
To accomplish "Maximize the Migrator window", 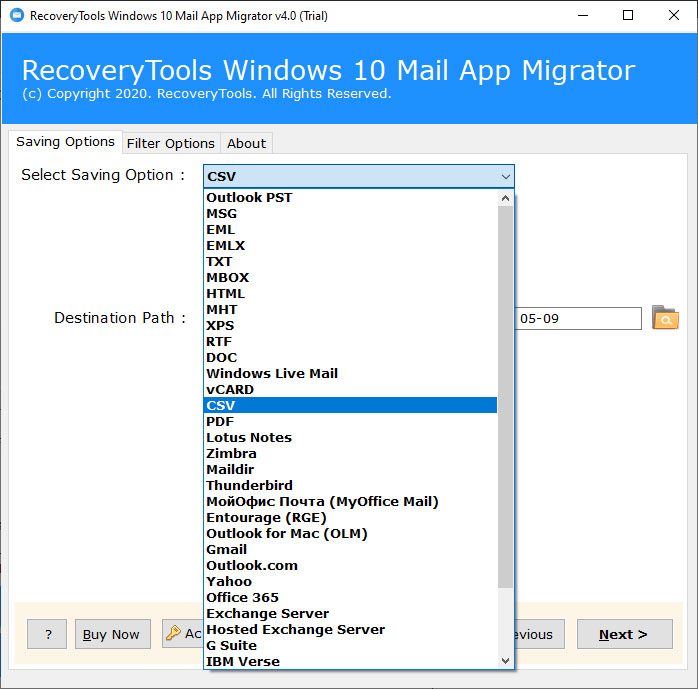I will pos(628,16).
